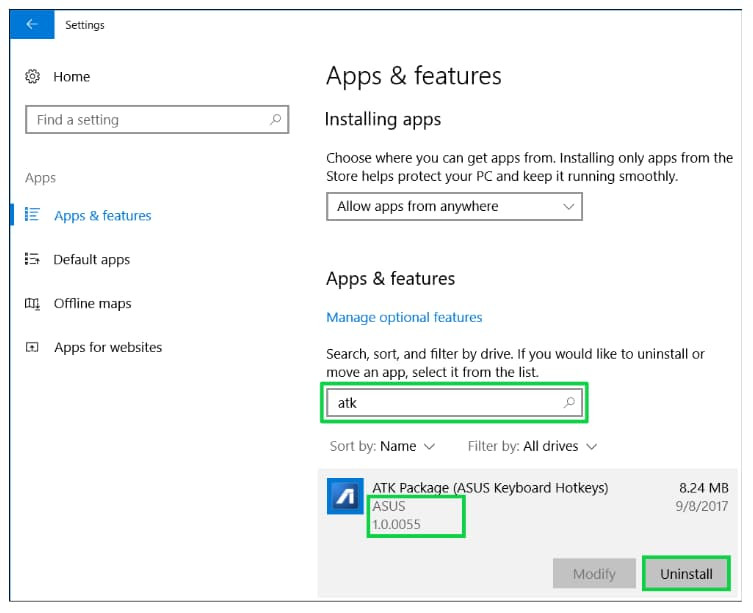
Task: Click the version text 1.0.0055
Action: point(396,525)
